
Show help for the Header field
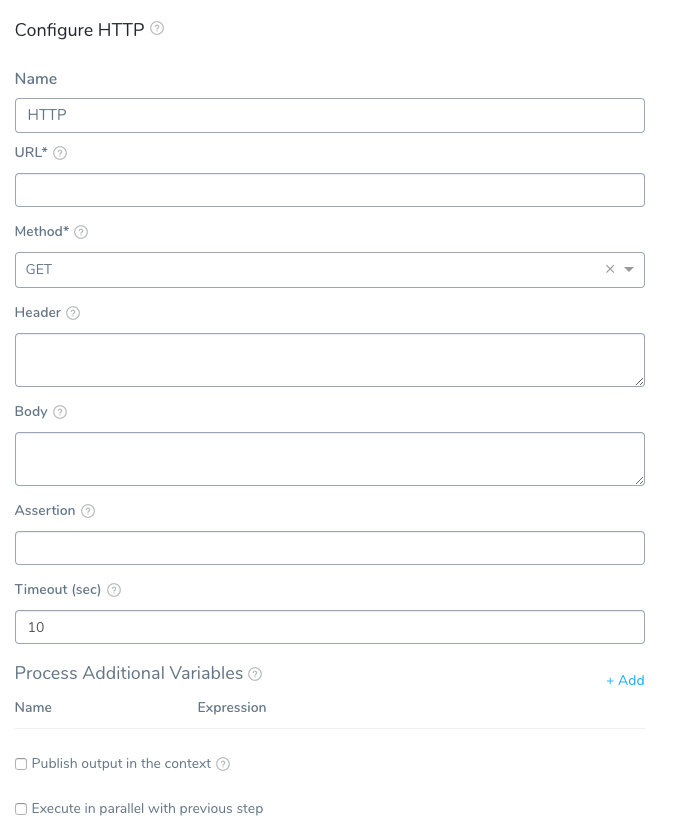click(x=73, y=314)
